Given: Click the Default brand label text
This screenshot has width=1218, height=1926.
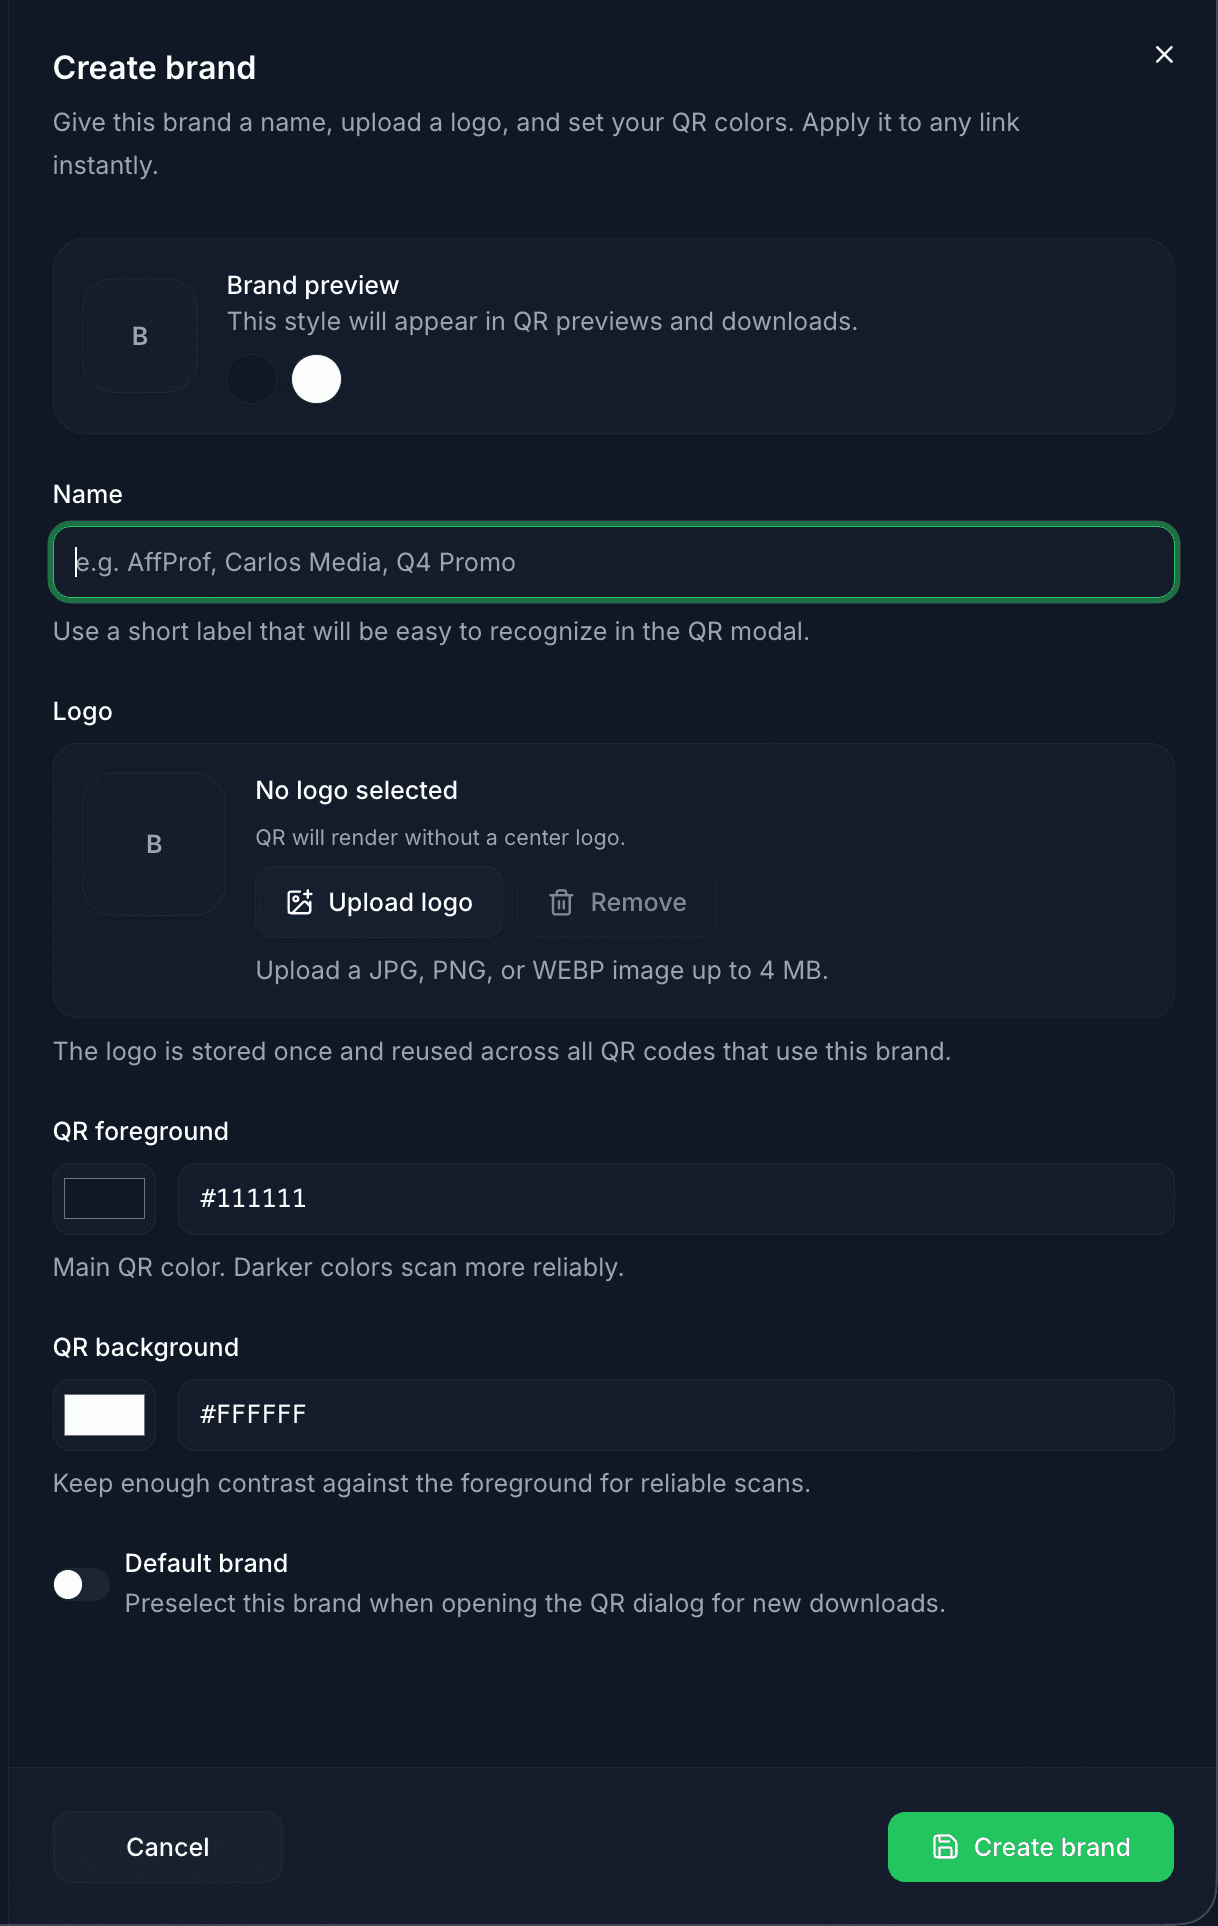Looking at the screenshot, I should (x=206, y=1563).
